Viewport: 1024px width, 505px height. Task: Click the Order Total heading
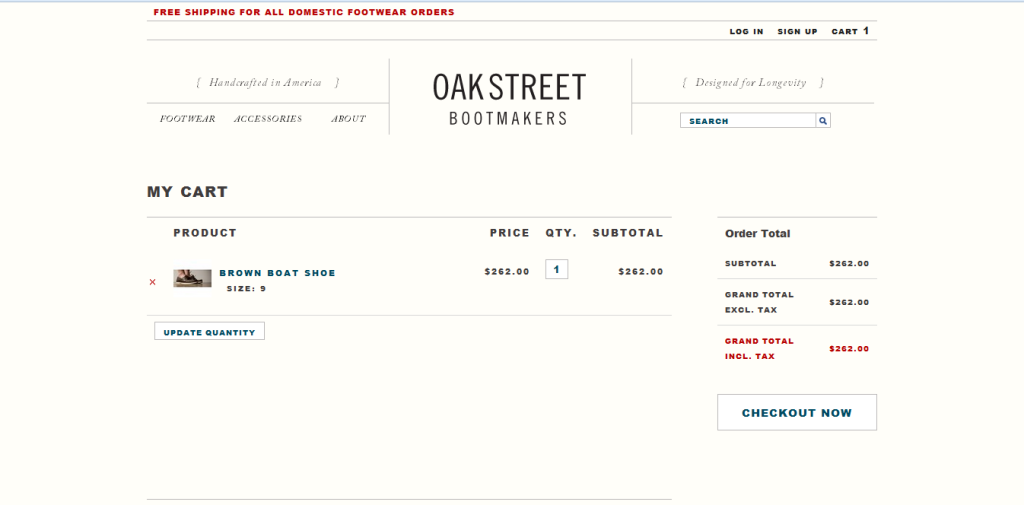(x=758, y=234)
